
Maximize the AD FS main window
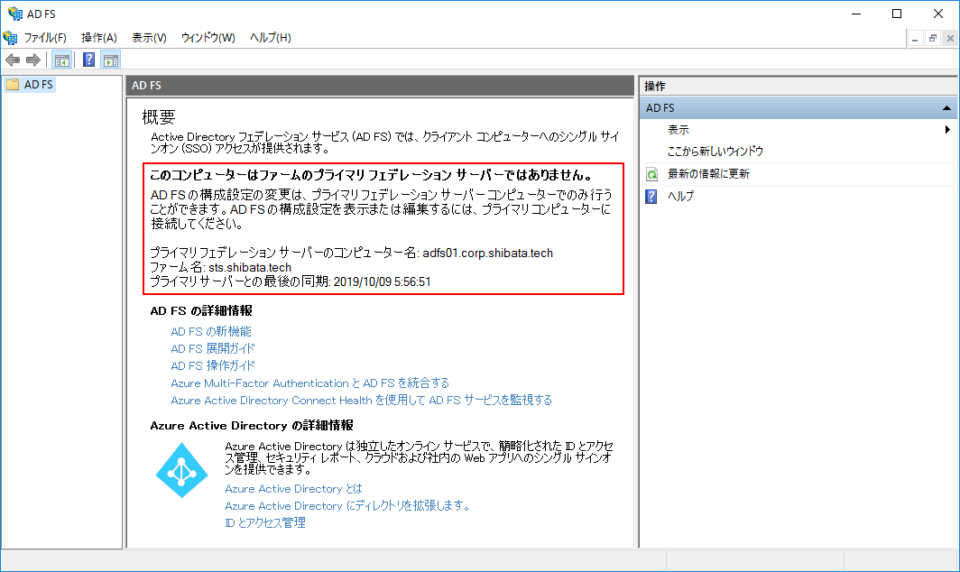pos(897,13)
